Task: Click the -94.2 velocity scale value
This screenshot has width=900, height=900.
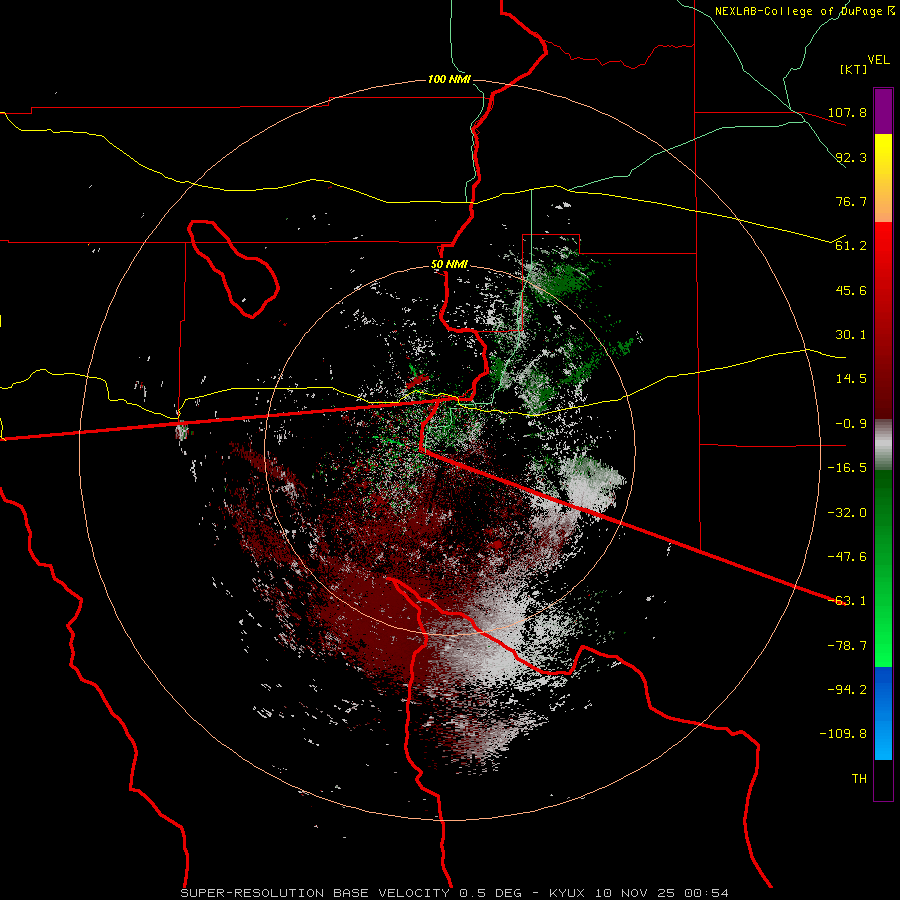Action: click(x=847, y=690)
